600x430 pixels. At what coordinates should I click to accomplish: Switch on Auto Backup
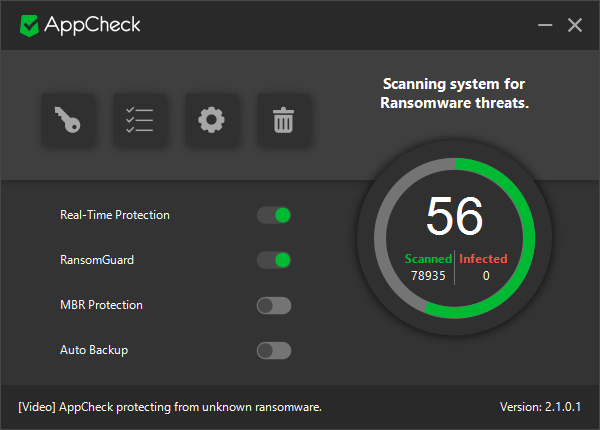(274, 350)
